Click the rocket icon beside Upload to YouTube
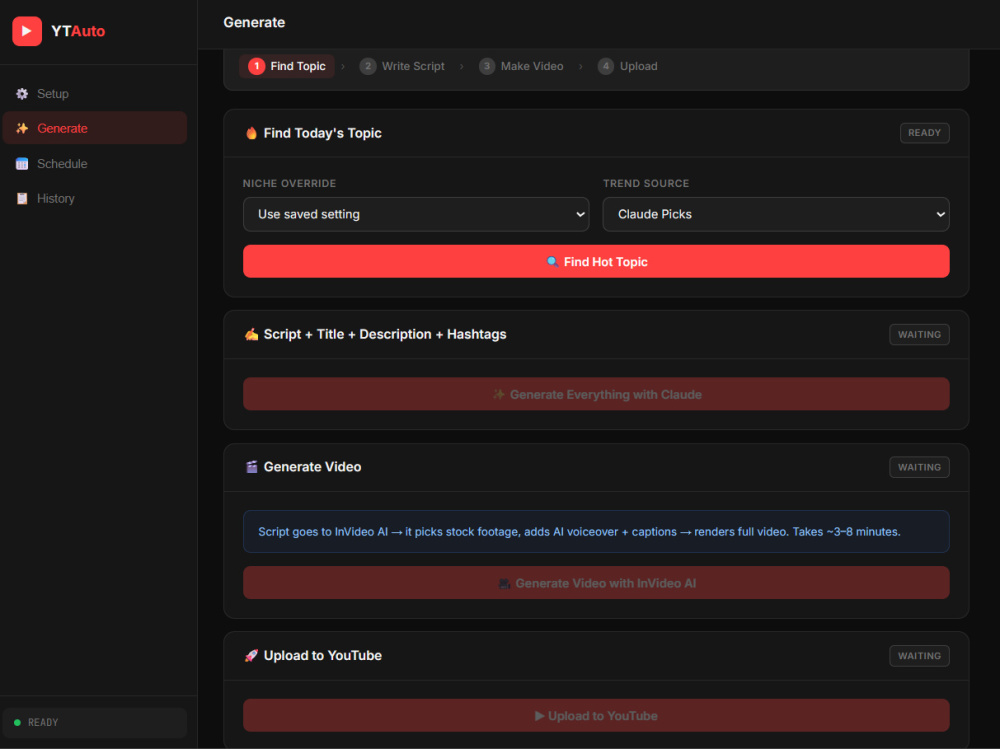Image resolution: width=1000 pixels, height=749 pixels. [251, 655]
